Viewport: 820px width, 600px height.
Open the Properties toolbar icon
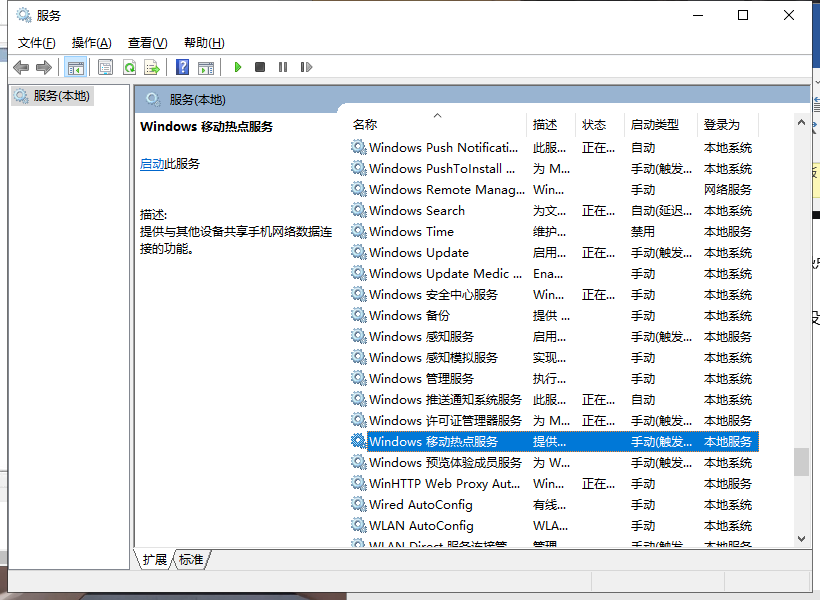[x=104, y=66]
